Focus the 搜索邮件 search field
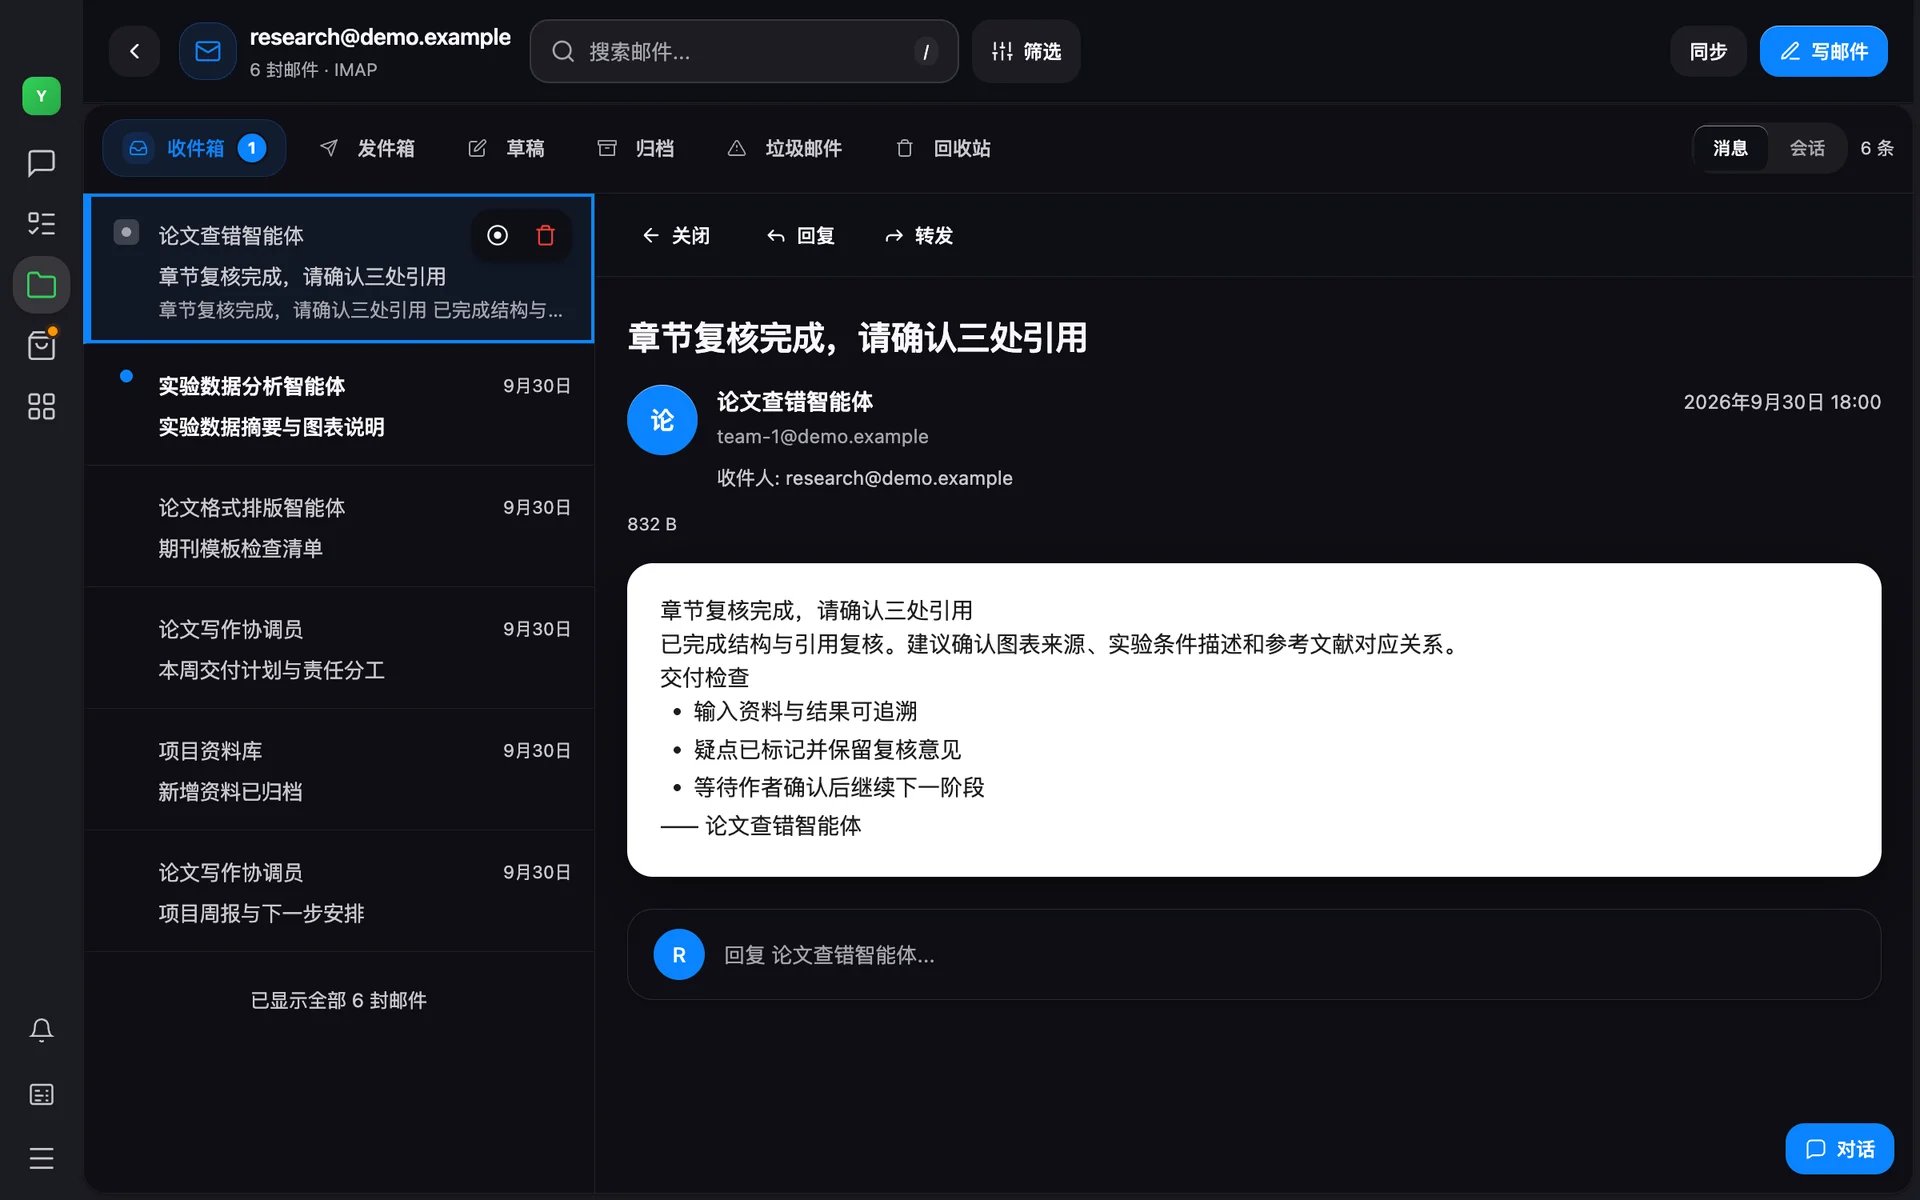 744,51
